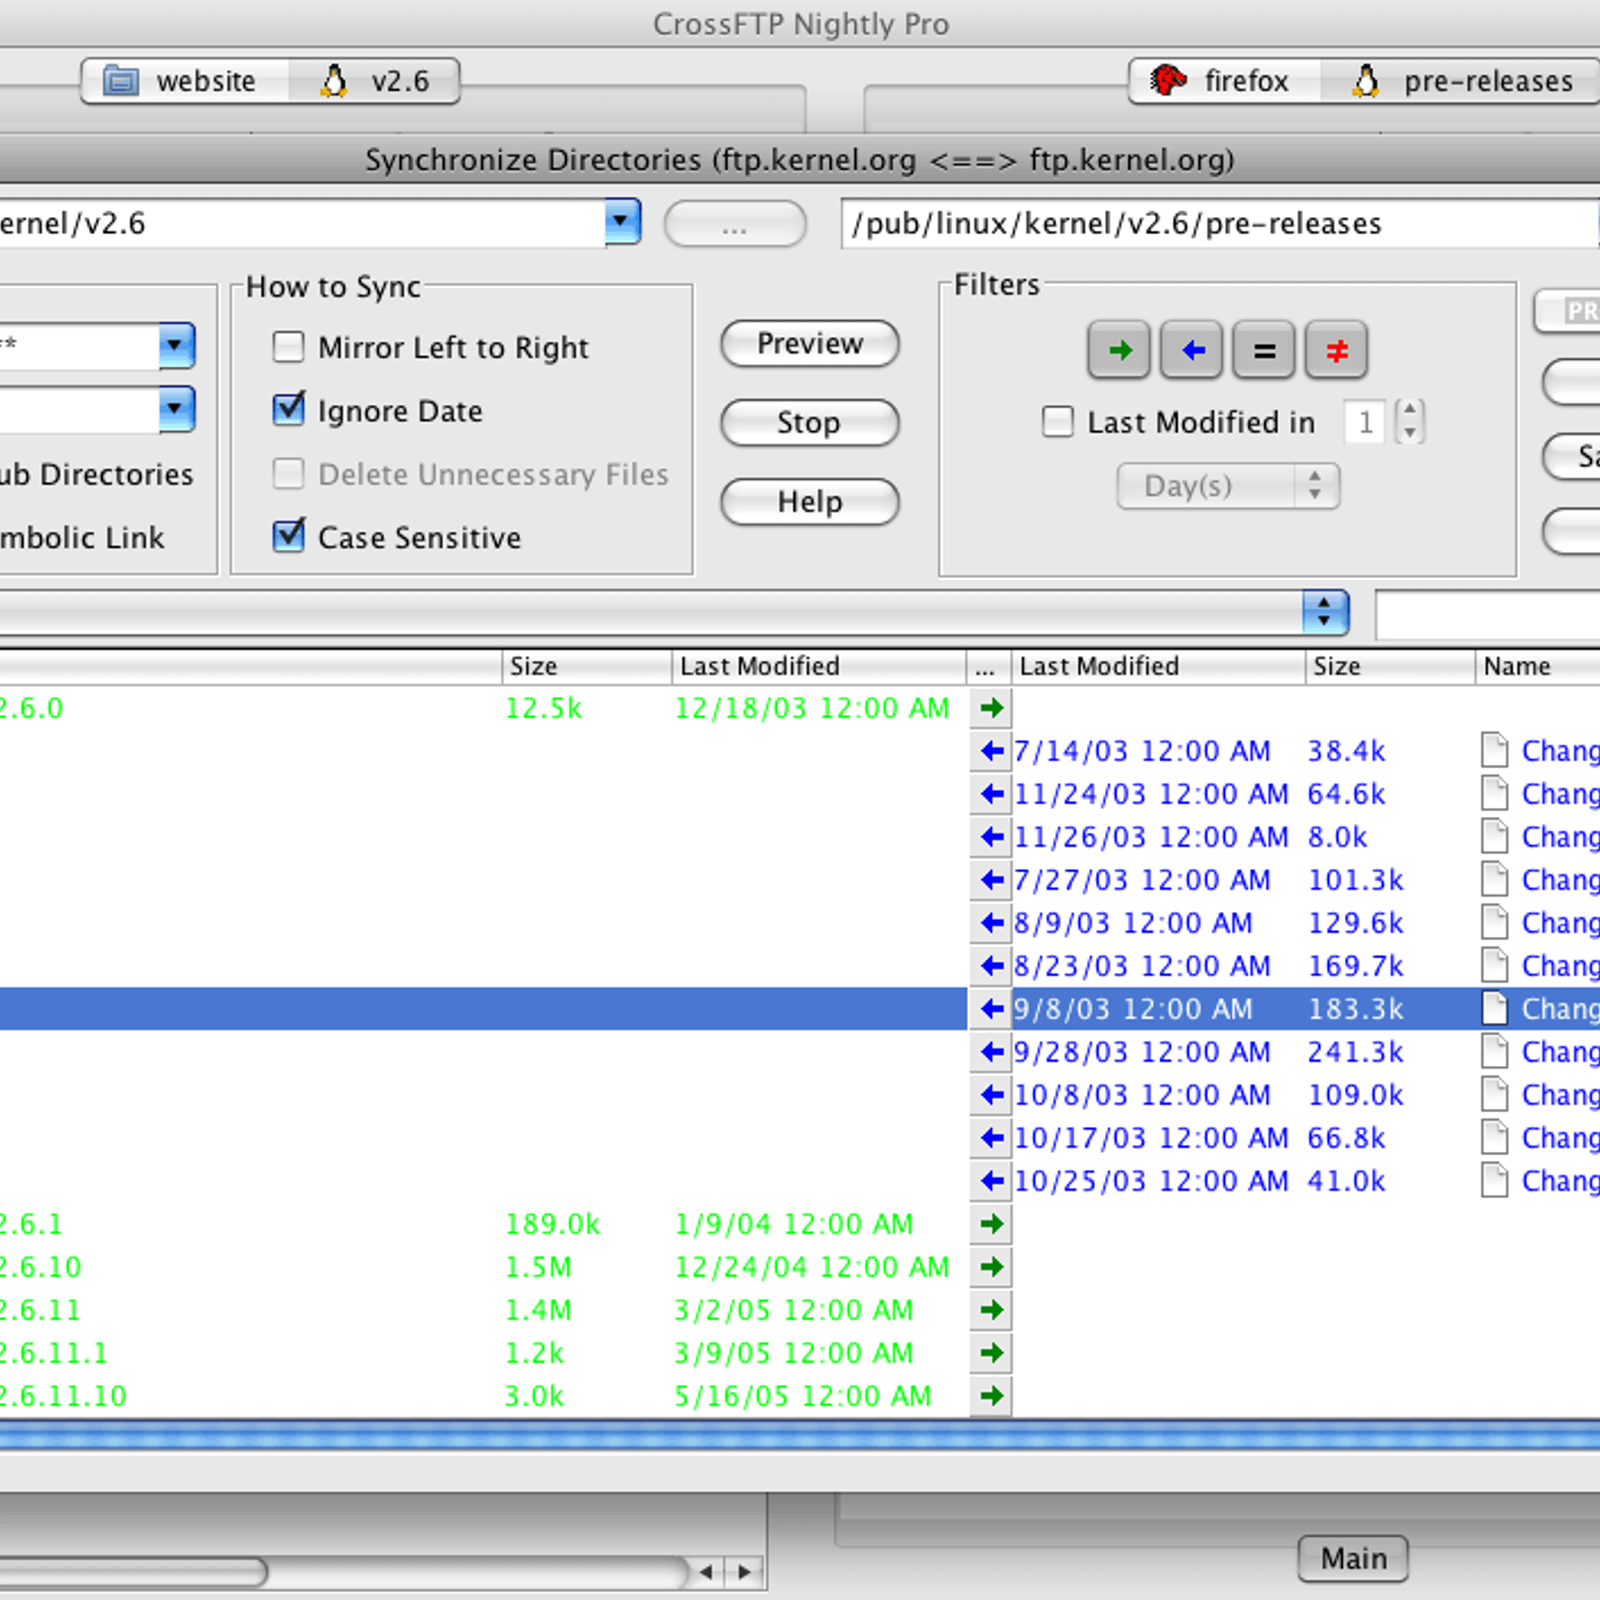
Task: Click the browse ellipsis button
Action: pyautogui.click(x=735, y=223)
